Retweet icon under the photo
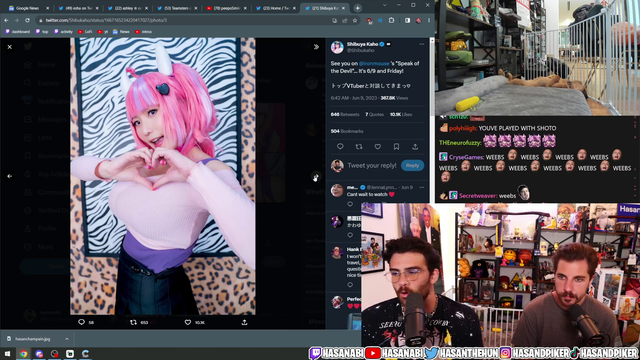The height and width of the screenshot is (360, 640). [x=133, y=322]
